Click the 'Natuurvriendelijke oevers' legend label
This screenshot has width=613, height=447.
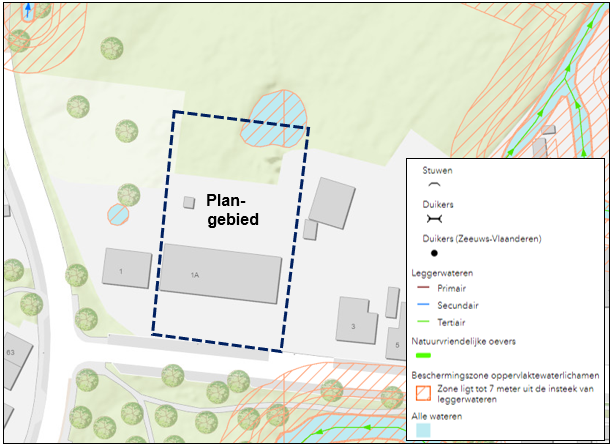[464, 341]
